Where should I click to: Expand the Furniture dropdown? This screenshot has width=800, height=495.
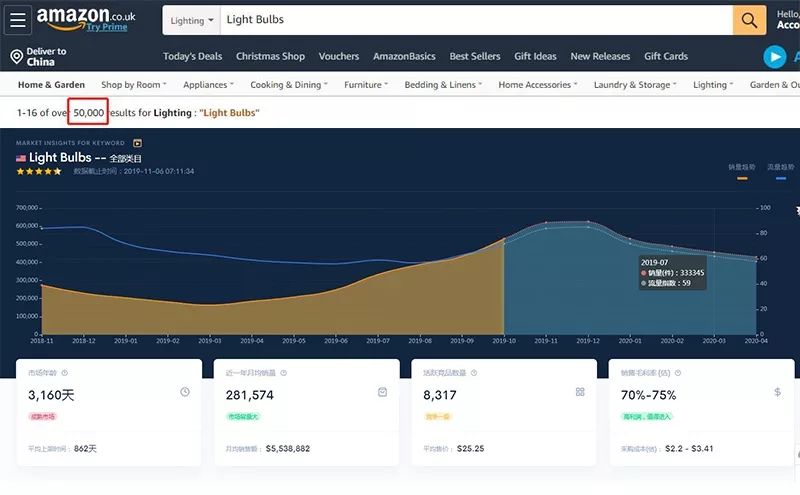point(366,85)
